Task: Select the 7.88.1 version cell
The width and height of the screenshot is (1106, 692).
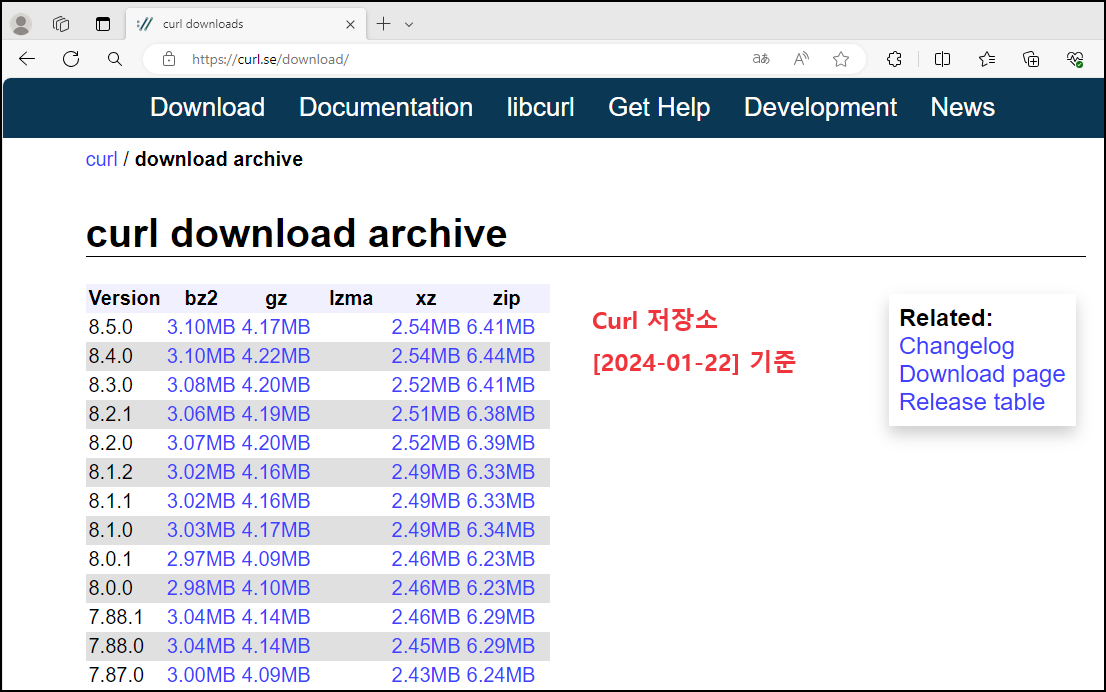Action: click(x=116, y=617)
